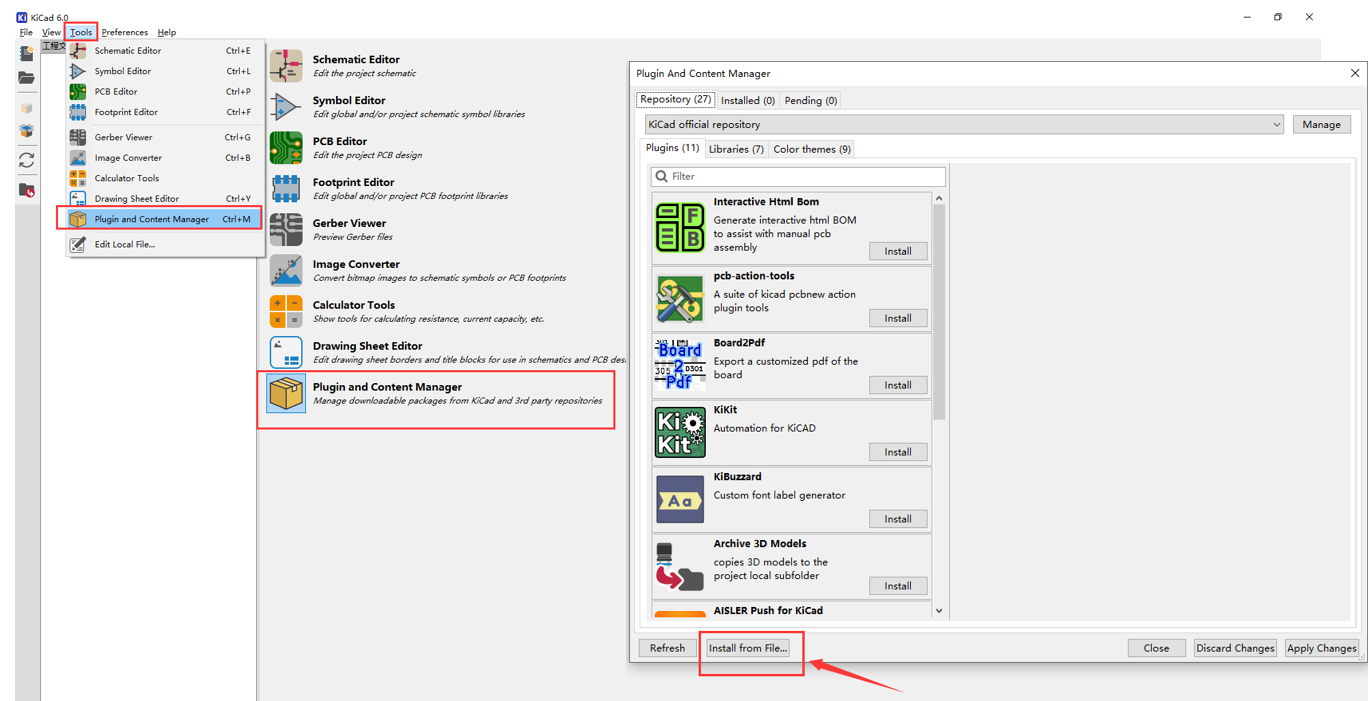Click the Image Converter launcher icon
This screenshot has height=701, width=1368.
(286, 271)
